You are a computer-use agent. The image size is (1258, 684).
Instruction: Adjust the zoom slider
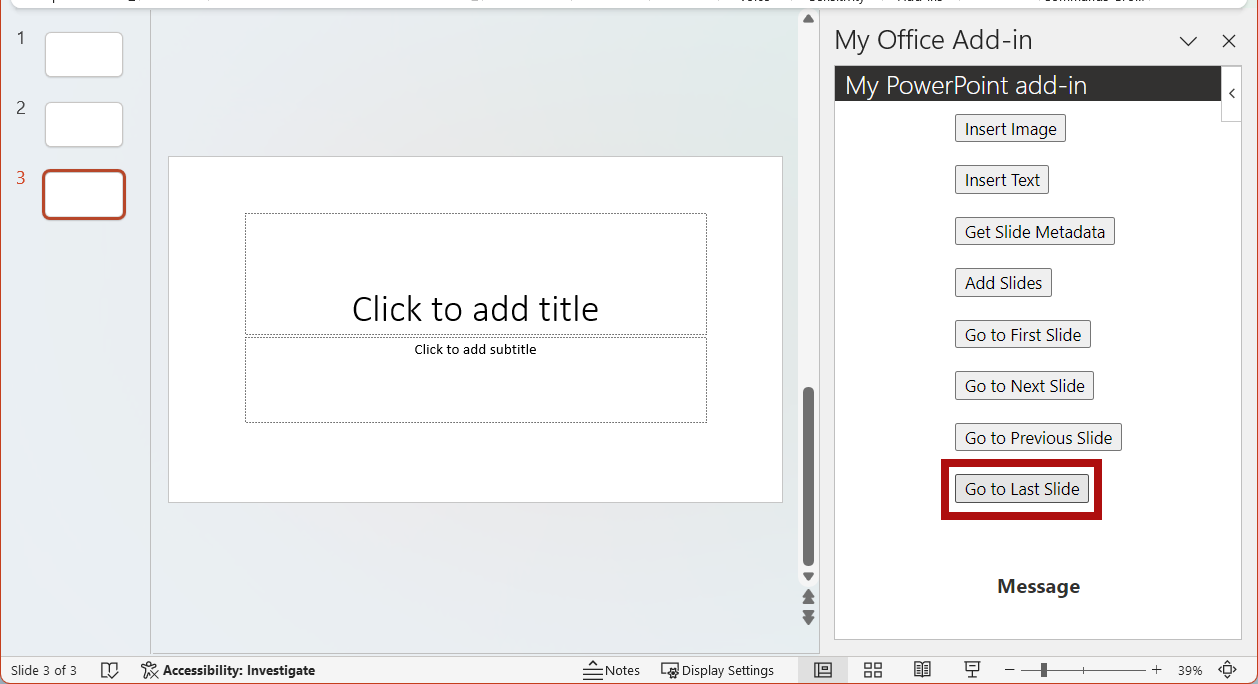click(x=1044, y=670)
